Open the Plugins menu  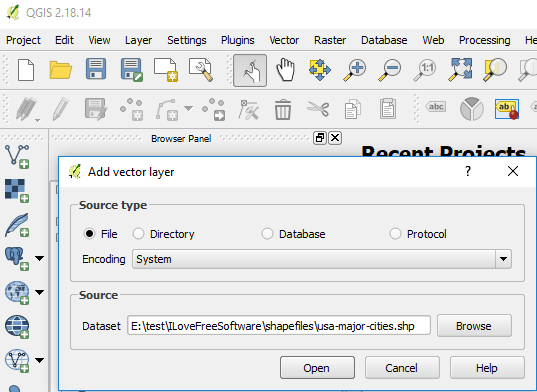tap(238, 40)
